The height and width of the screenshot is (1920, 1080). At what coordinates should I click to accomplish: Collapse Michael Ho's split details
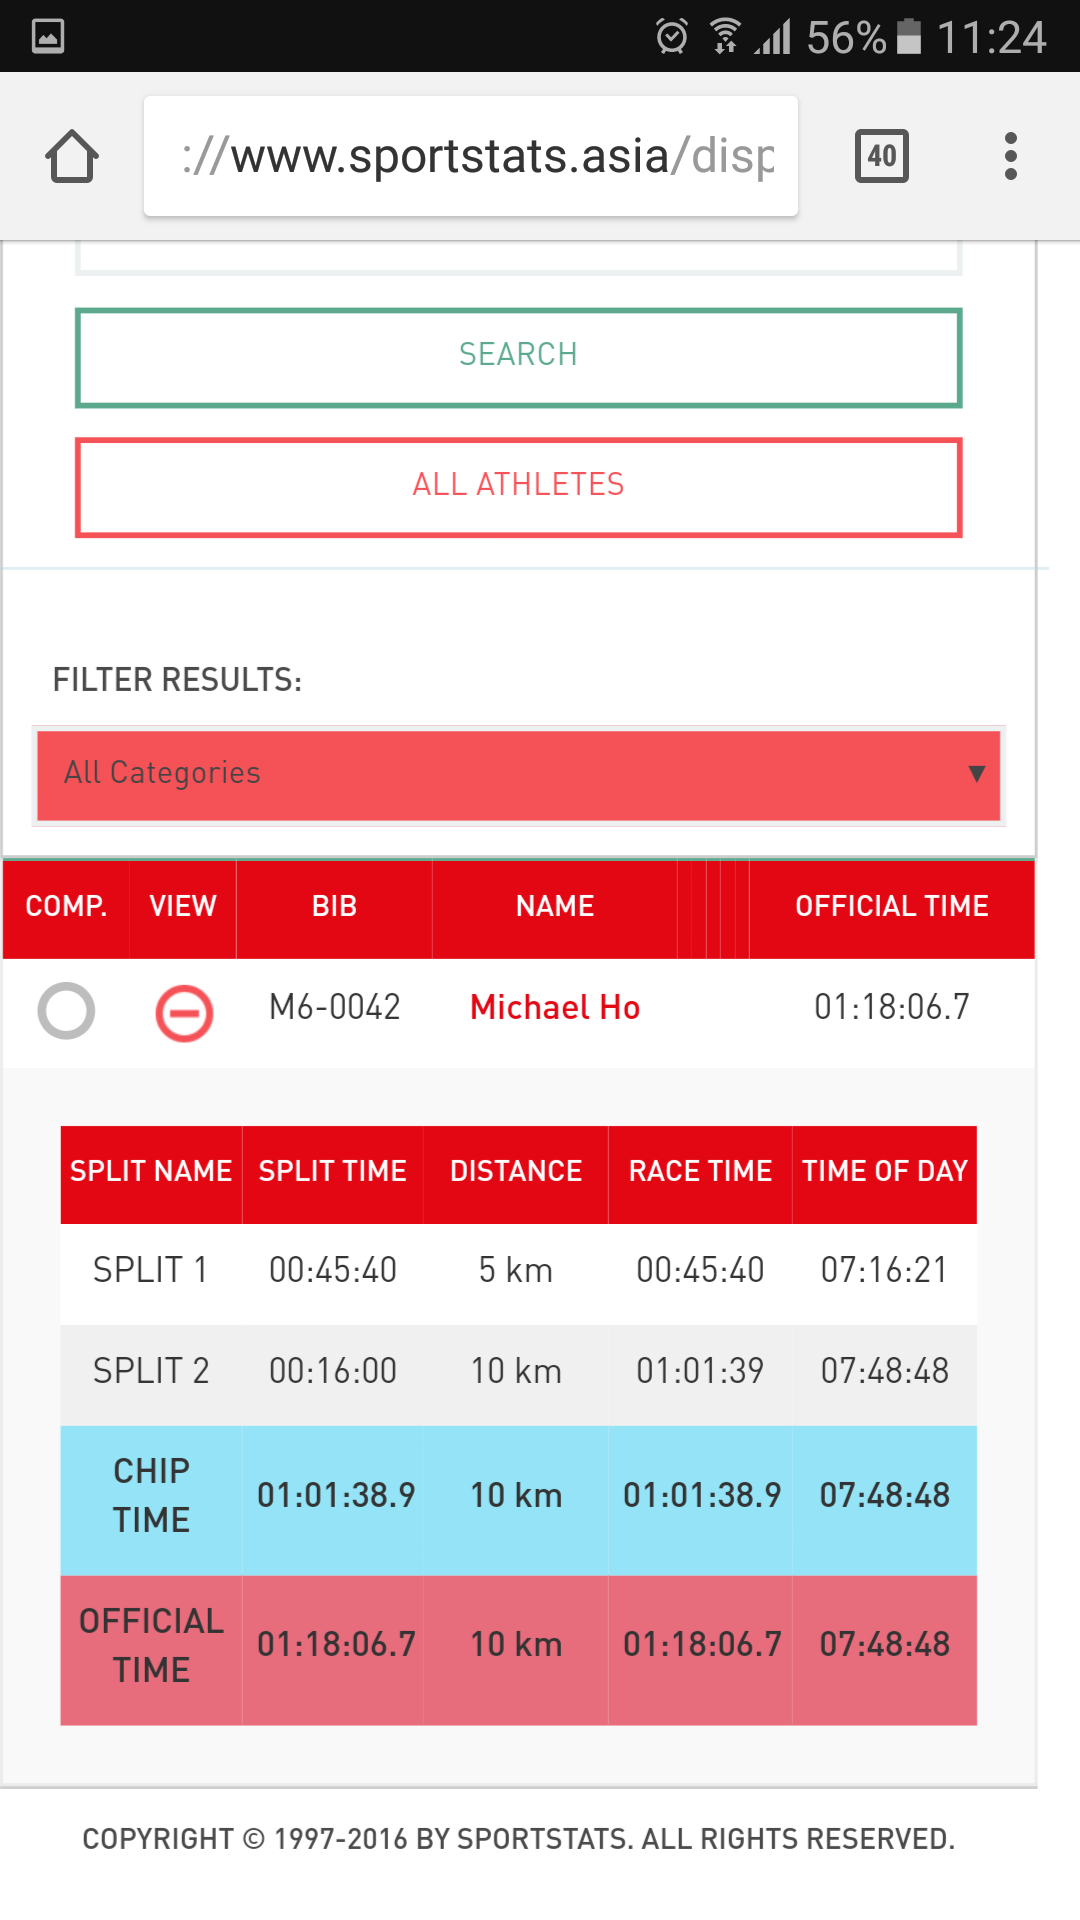pyautogui.click(x=184, y=1013)
